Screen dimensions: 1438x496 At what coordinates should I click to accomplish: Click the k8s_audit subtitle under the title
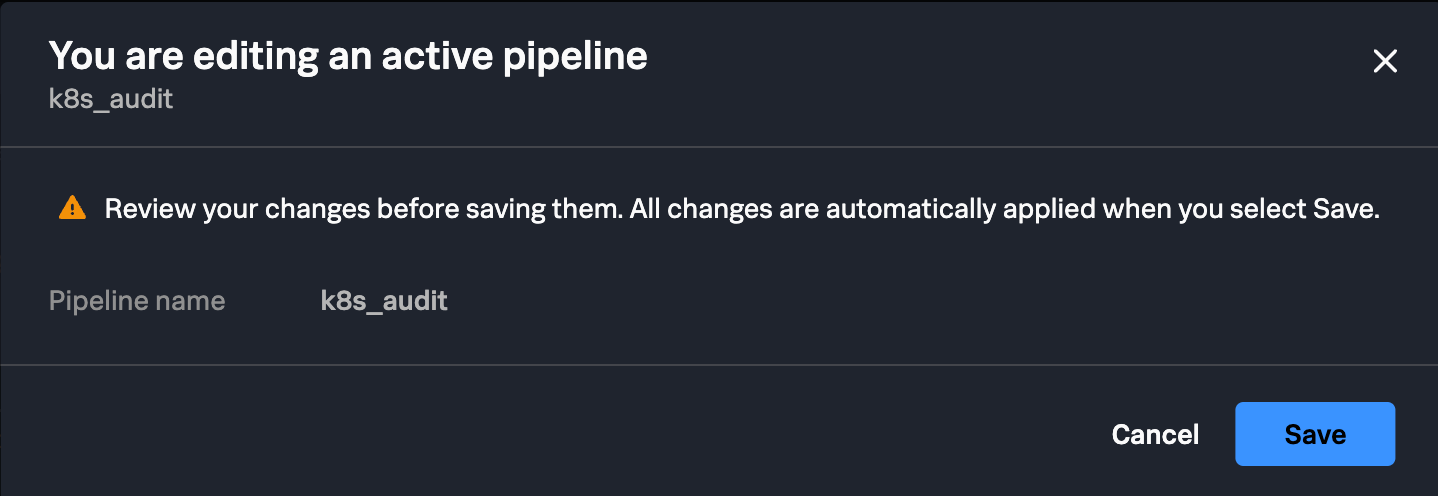[111, 100]
